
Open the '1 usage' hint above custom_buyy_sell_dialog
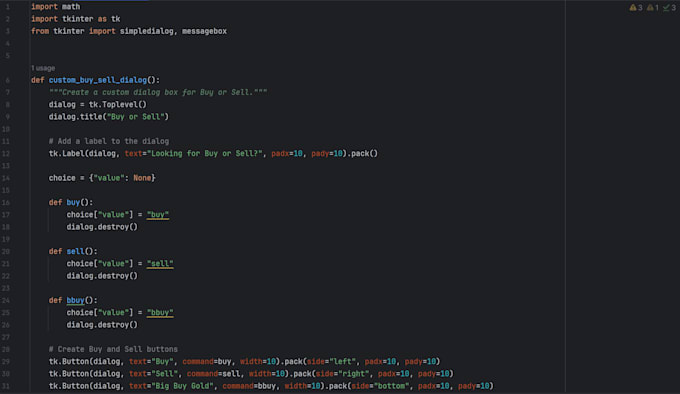pos(43,68)
